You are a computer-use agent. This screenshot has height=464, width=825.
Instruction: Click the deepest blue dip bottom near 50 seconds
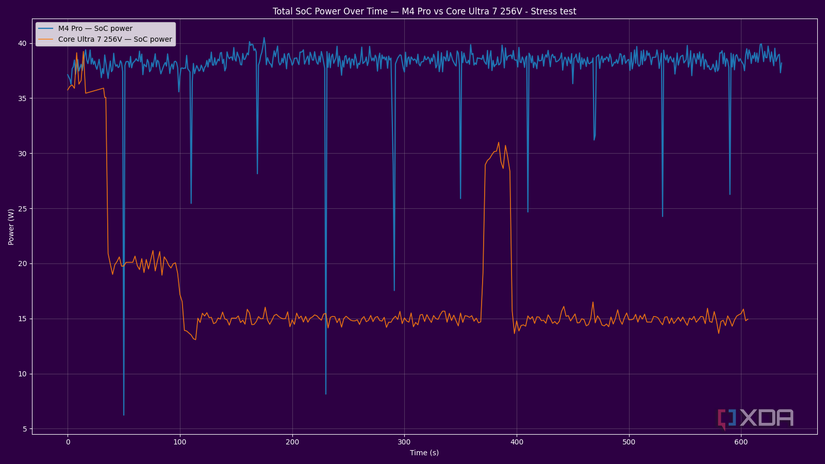point(124,415)
